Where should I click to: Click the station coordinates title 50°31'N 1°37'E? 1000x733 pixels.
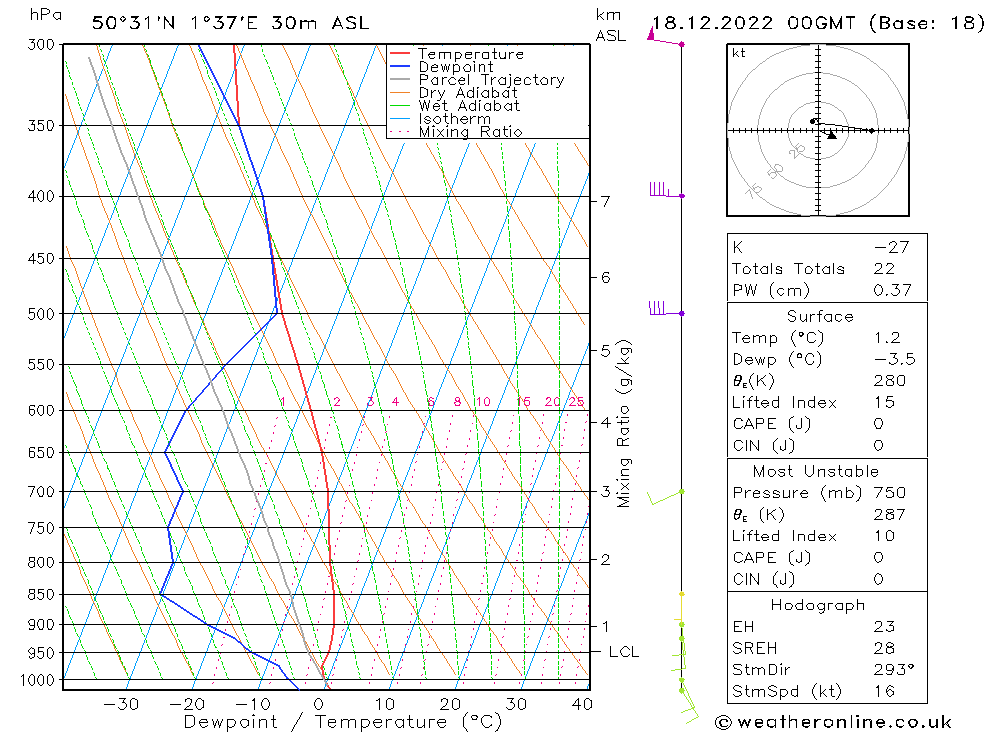click(x=175, y=23)
